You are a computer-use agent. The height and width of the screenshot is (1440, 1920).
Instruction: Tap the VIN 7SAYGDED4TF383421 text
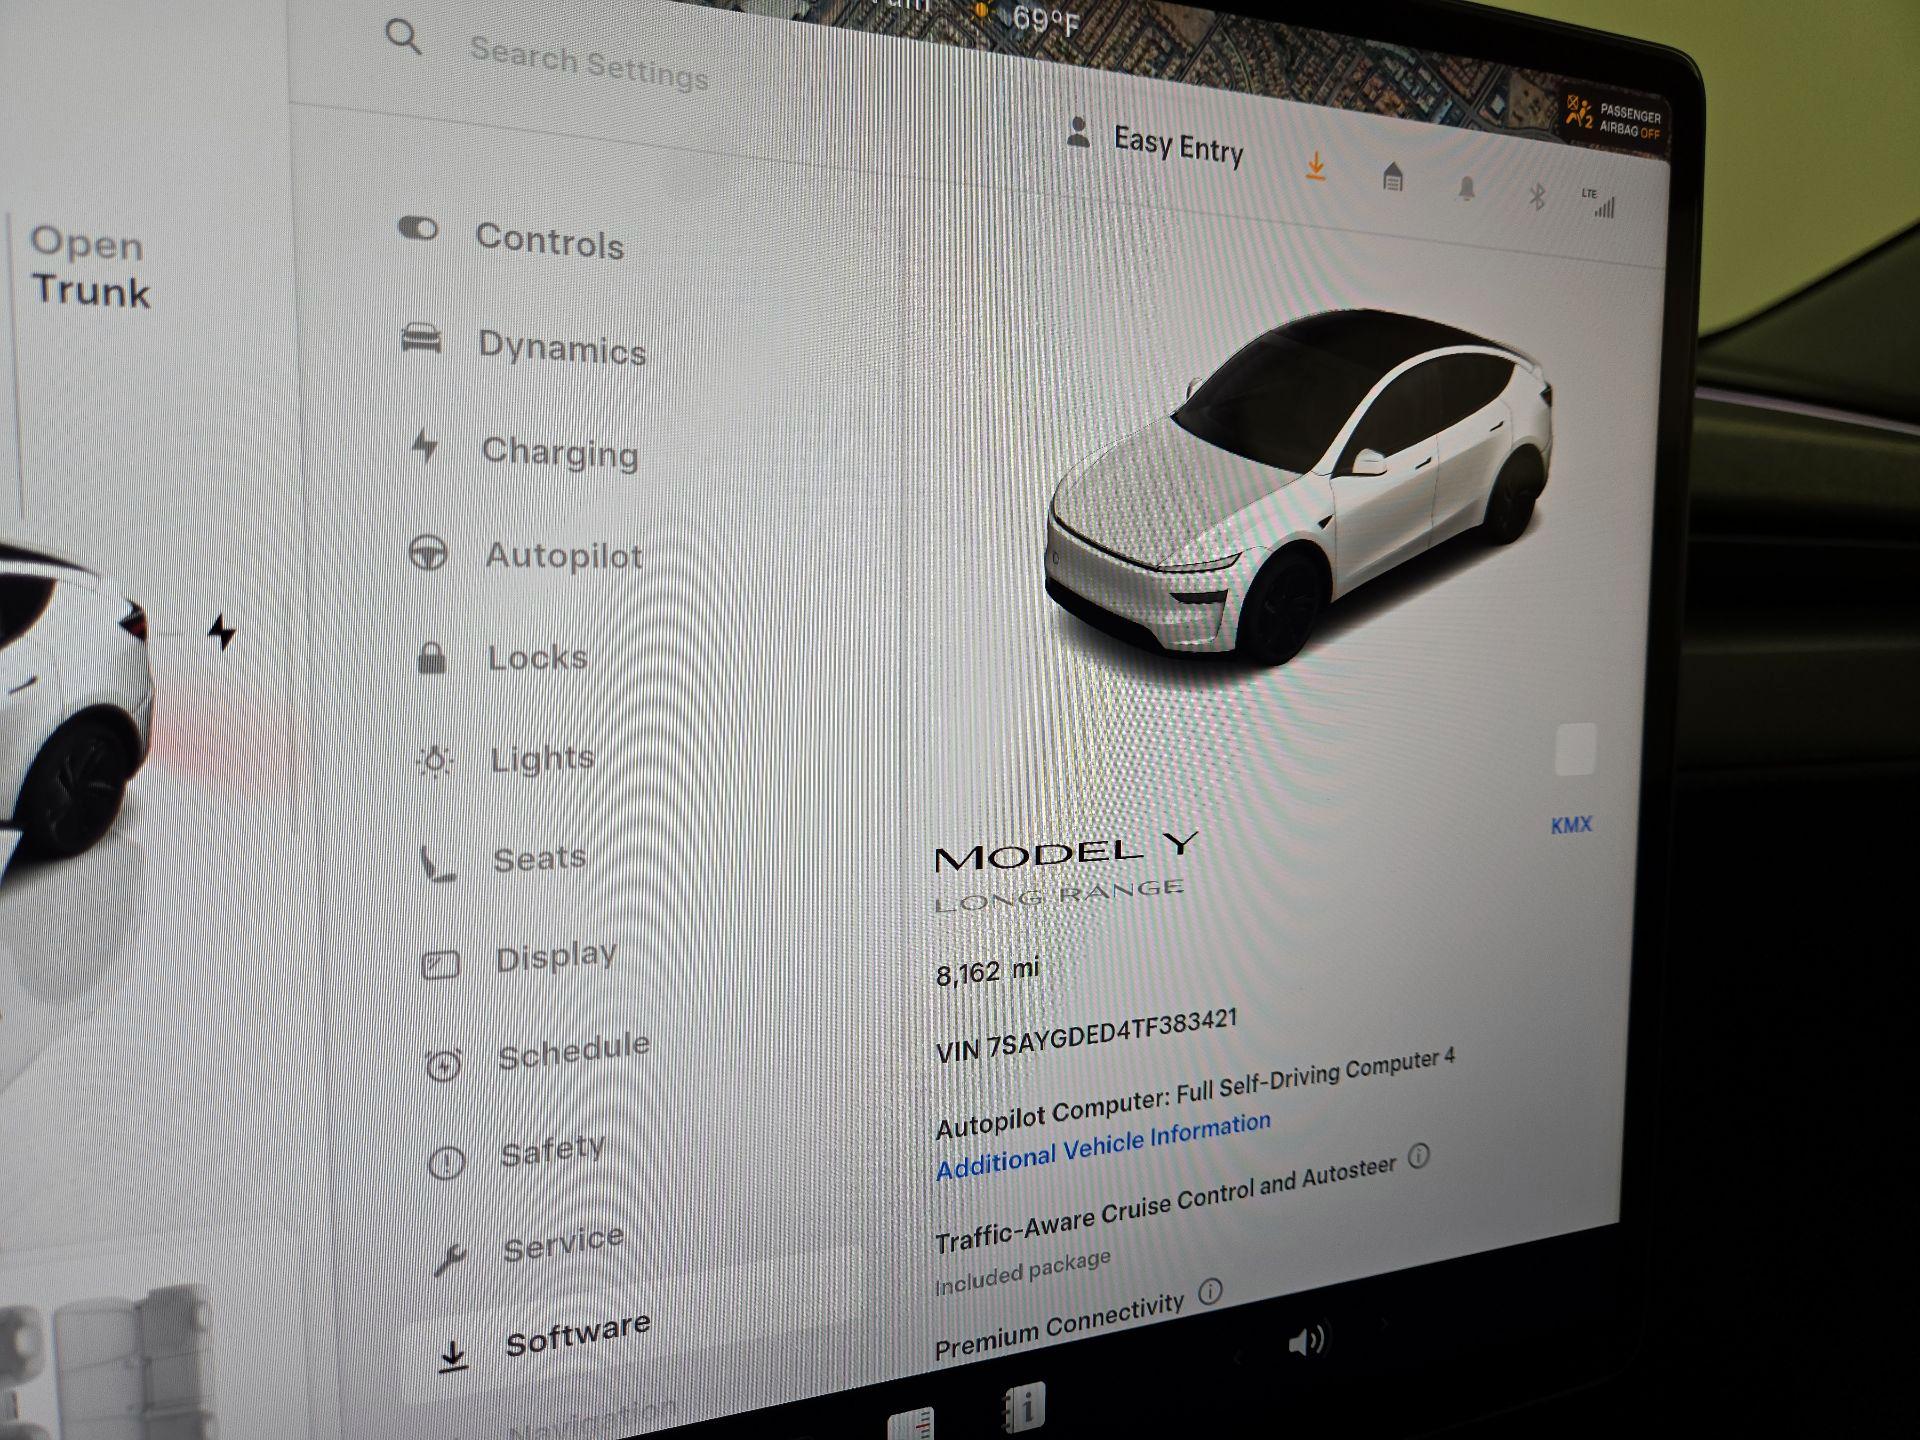point(1087,1035)
